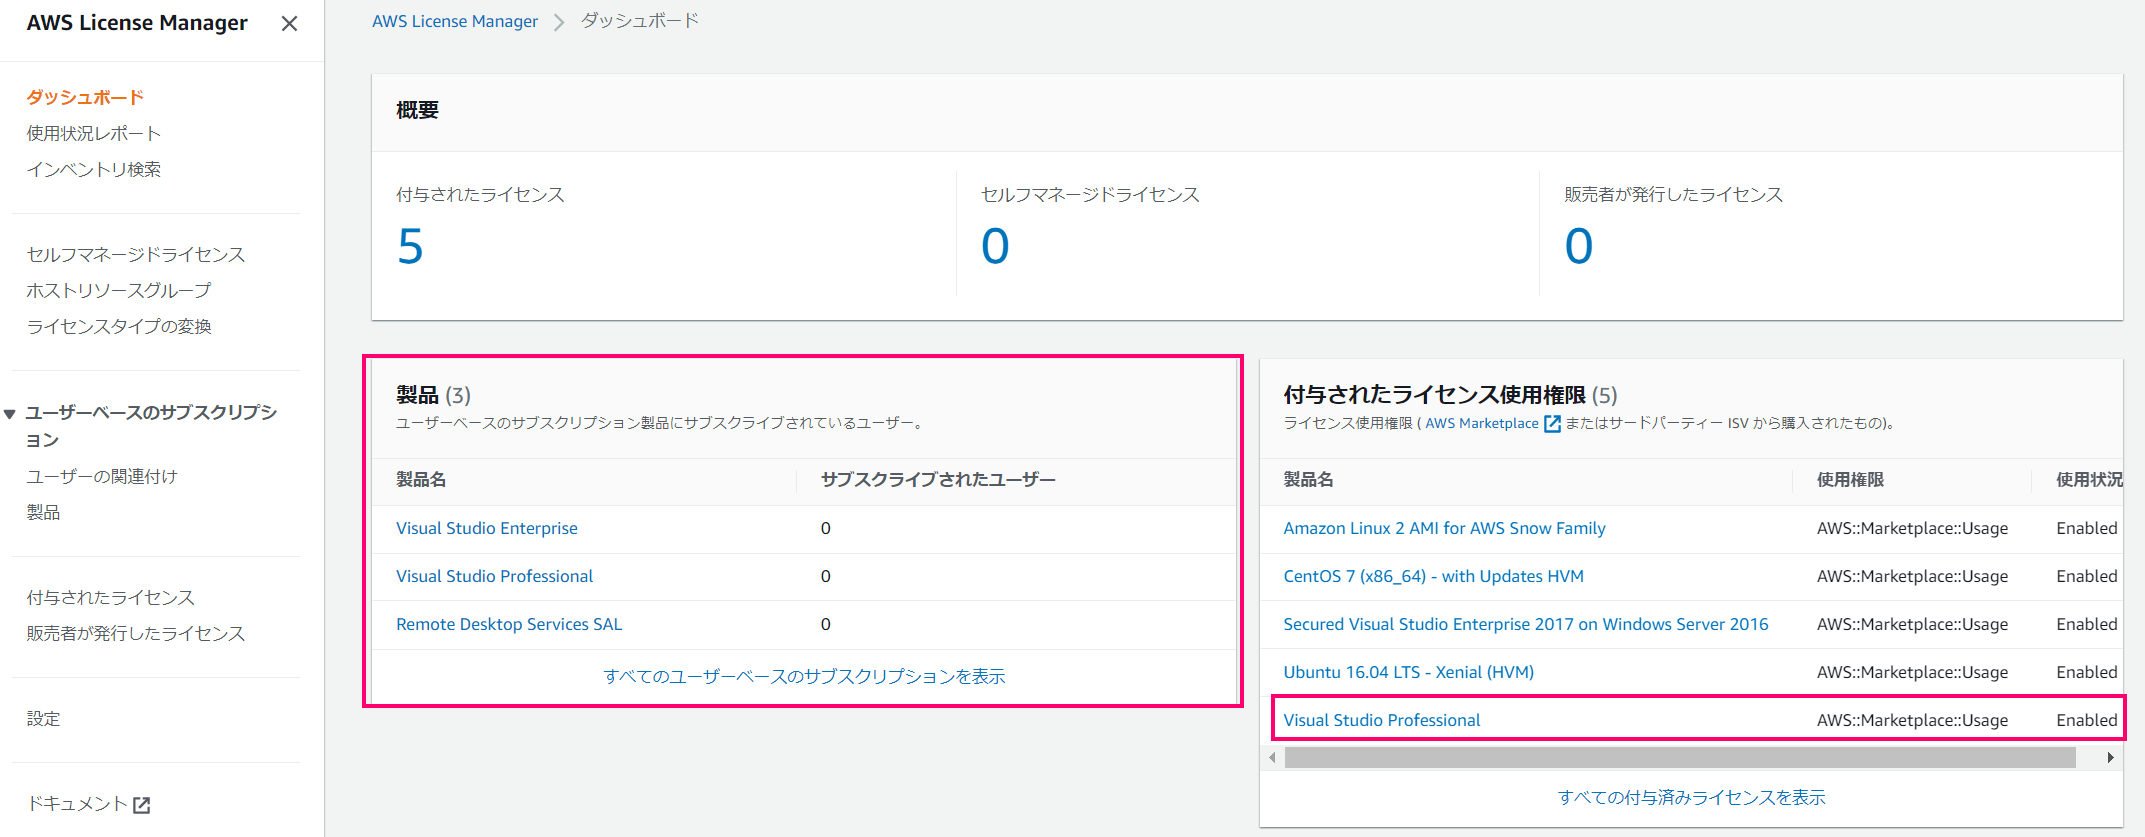Go to セルフマネージドライセンス in the sidebar
Viewport: 2145px width, 837px height.
[x=136, y=254]
